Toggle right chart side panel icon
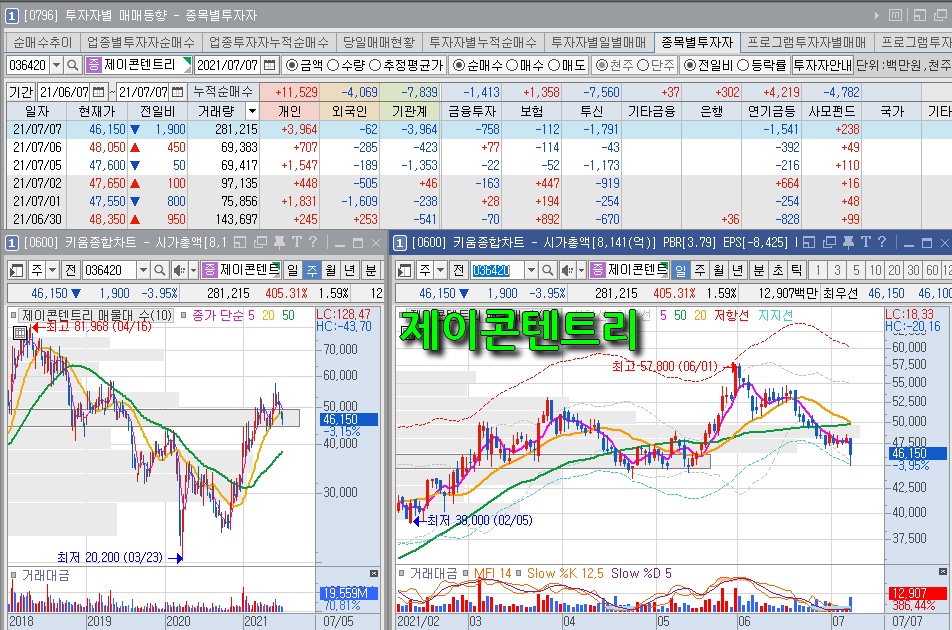 pyautogui.click(x=404, y=270)
